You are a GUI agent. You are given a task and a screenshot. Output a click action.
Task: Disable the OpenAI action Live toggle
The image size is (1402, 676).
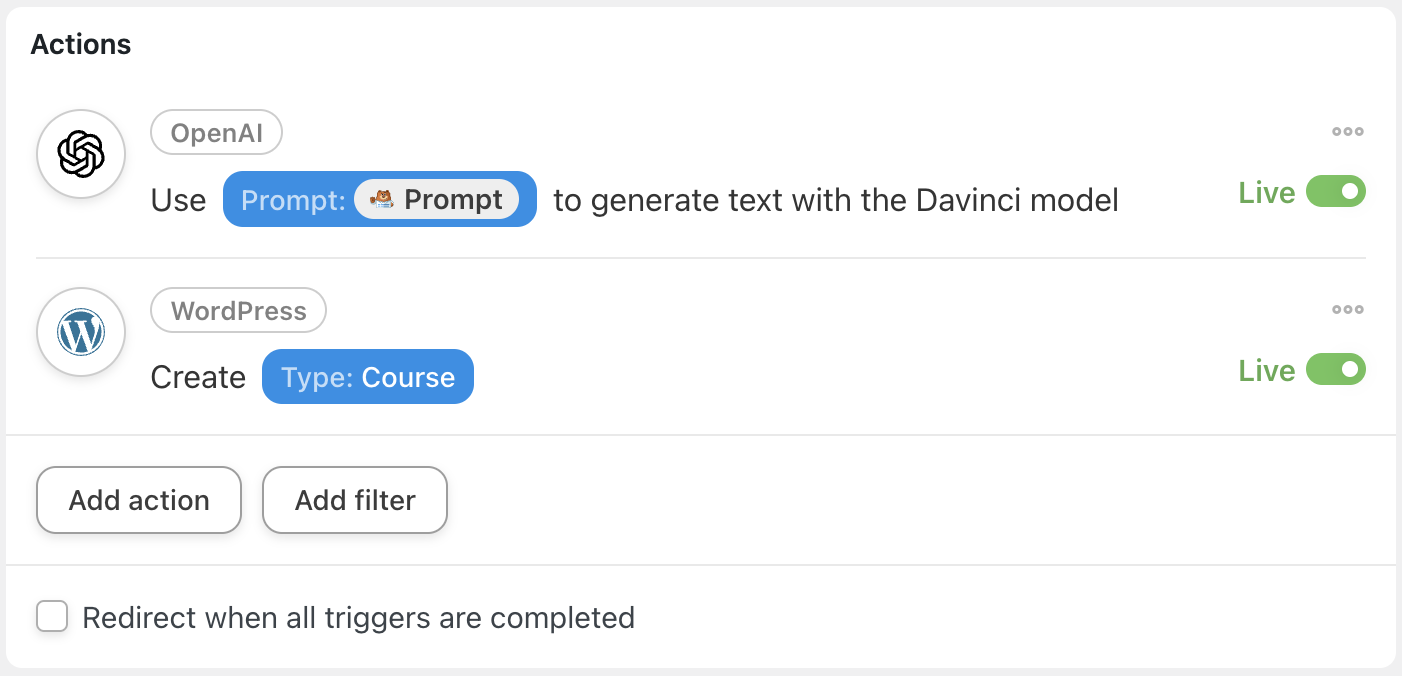(x=1336, y=191)
